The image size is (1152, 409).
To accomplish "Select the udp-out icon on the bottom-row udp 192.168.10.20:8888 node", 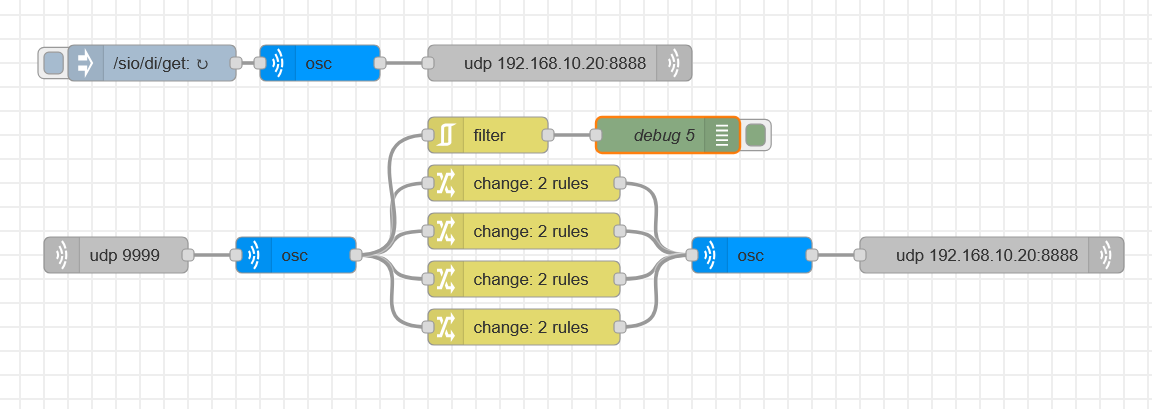I will 1106,255.
